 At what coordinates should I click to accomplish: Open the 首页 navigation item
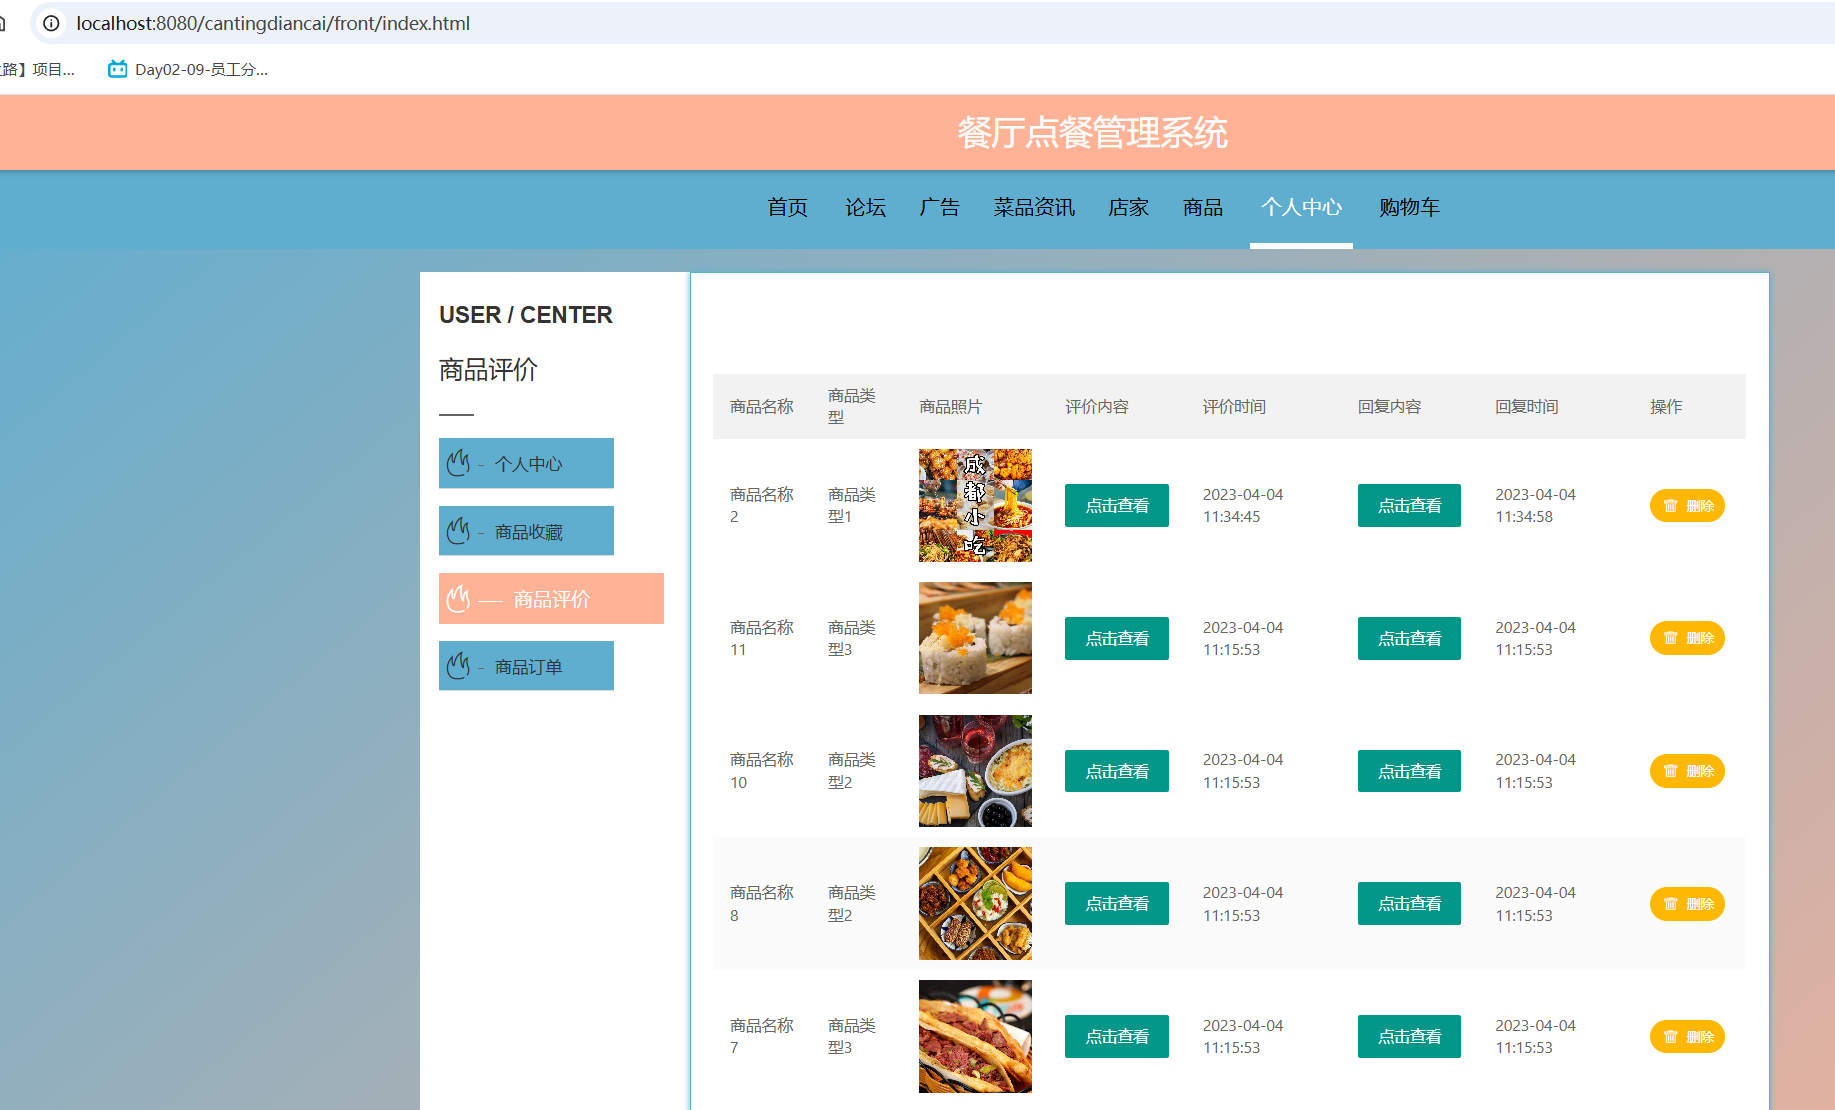(x=787, y=208)
